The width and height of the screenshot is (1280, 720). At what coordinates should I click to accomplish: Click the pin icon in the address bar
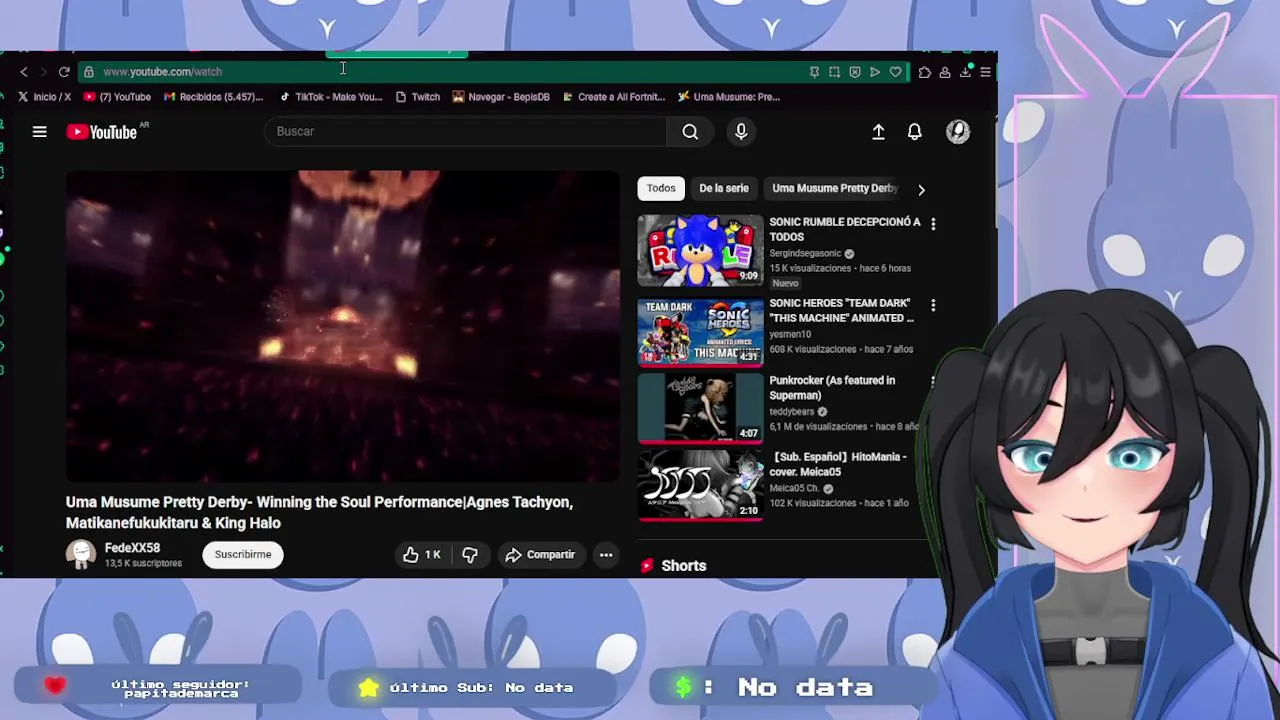coord(814,72)
